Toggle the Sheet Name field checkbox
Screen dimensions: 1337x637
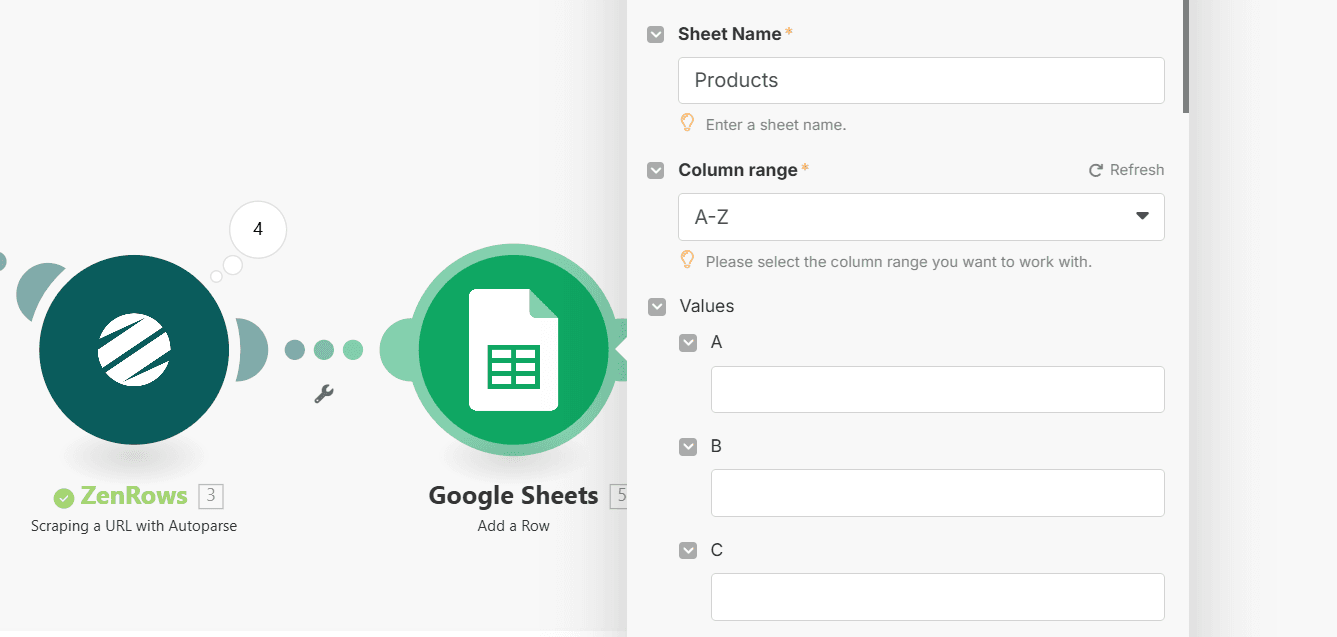656,34
